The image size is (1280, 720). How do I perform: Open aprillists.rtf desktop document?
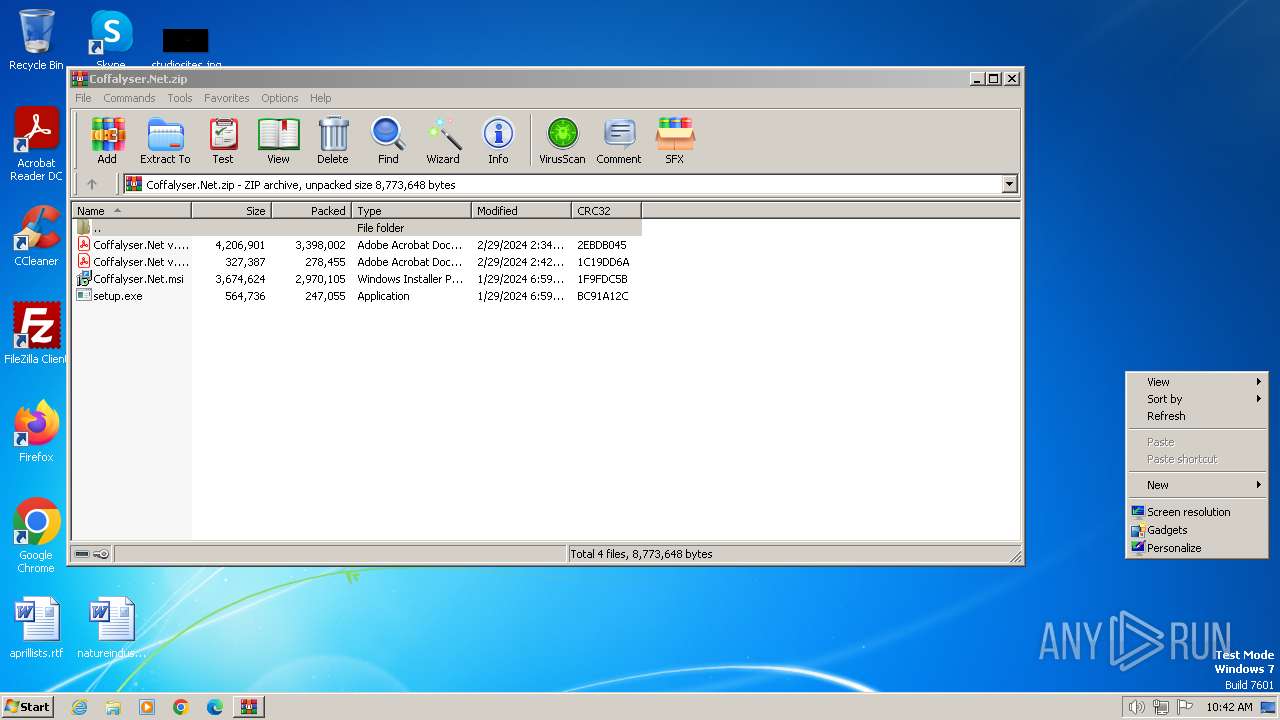click(x=36, y=628)
